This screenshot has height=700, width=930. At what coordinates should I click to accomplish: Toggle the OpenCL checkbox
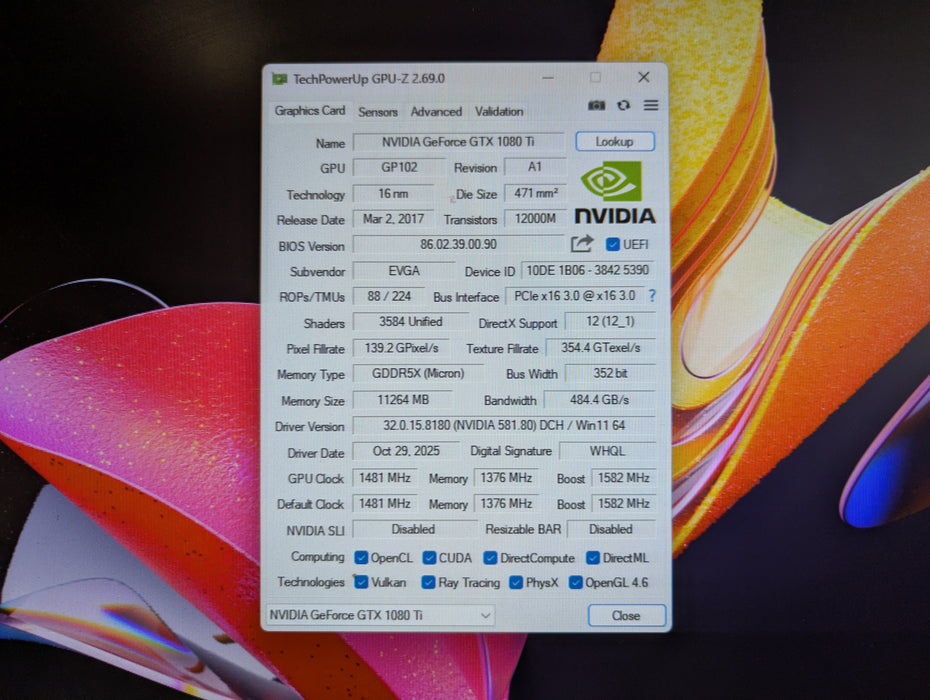(361, 558)
